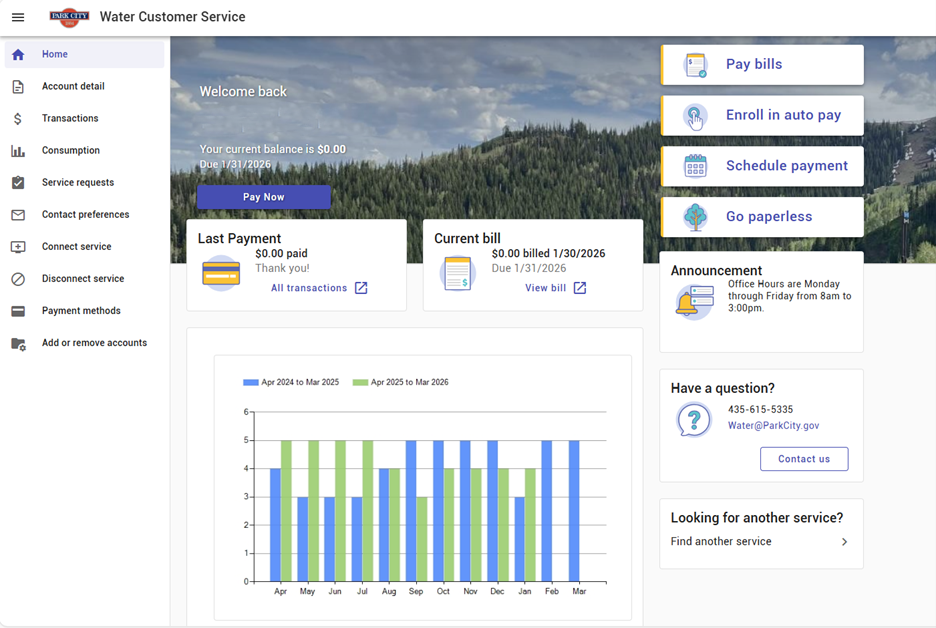The image size is (936, 628).
Task: Click the Contact preferences envelope icon
Action: (18, 215)
